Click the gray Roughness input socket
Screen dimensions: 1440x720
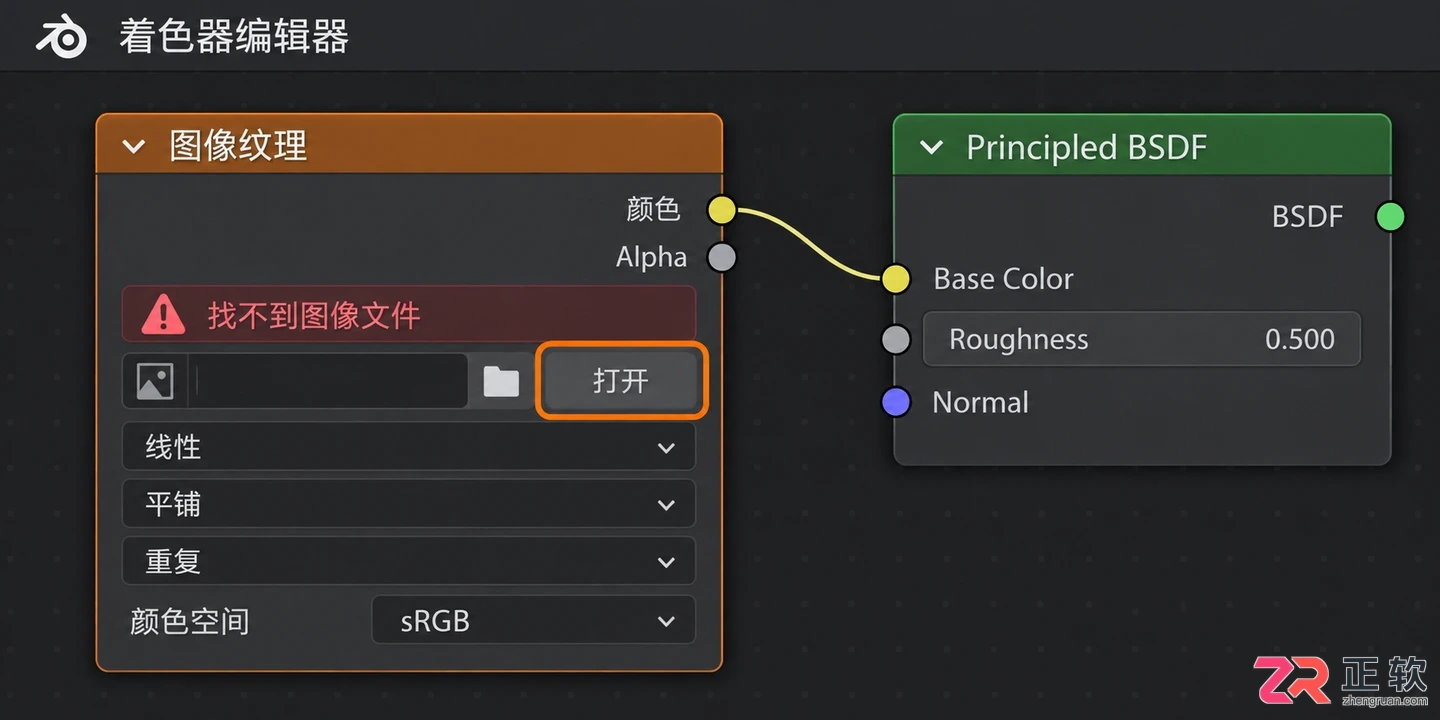896,340
